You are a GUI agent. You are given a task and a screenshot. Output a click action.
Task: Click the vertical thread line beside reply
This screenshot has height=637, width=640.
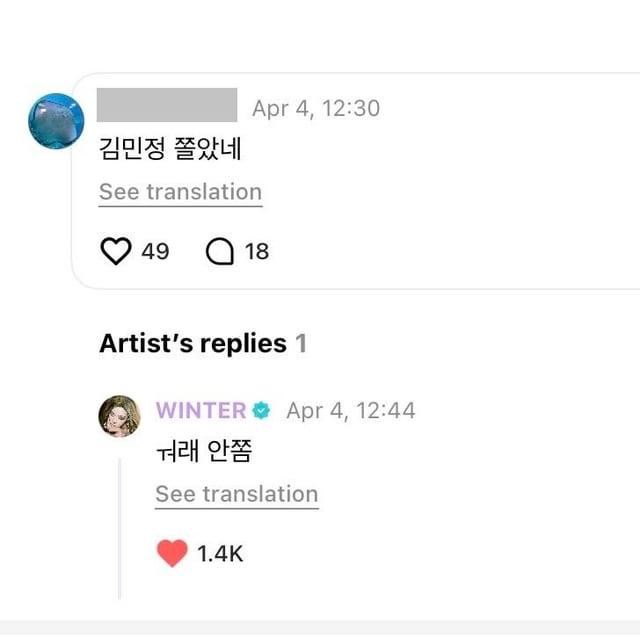pos(119,528)
